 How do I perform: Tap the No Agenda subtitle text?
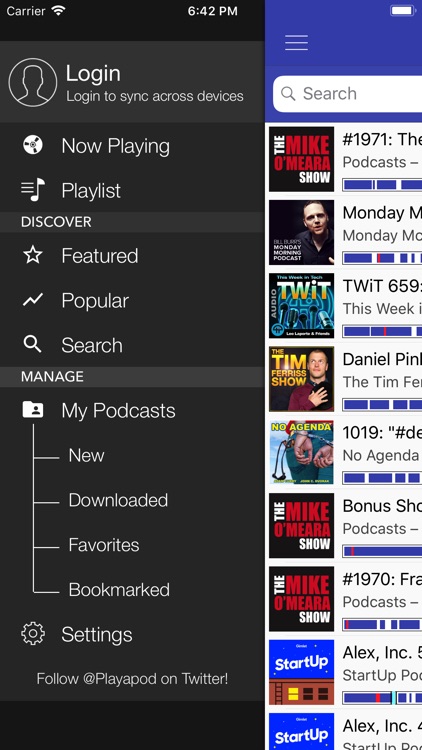pos(381,455)
